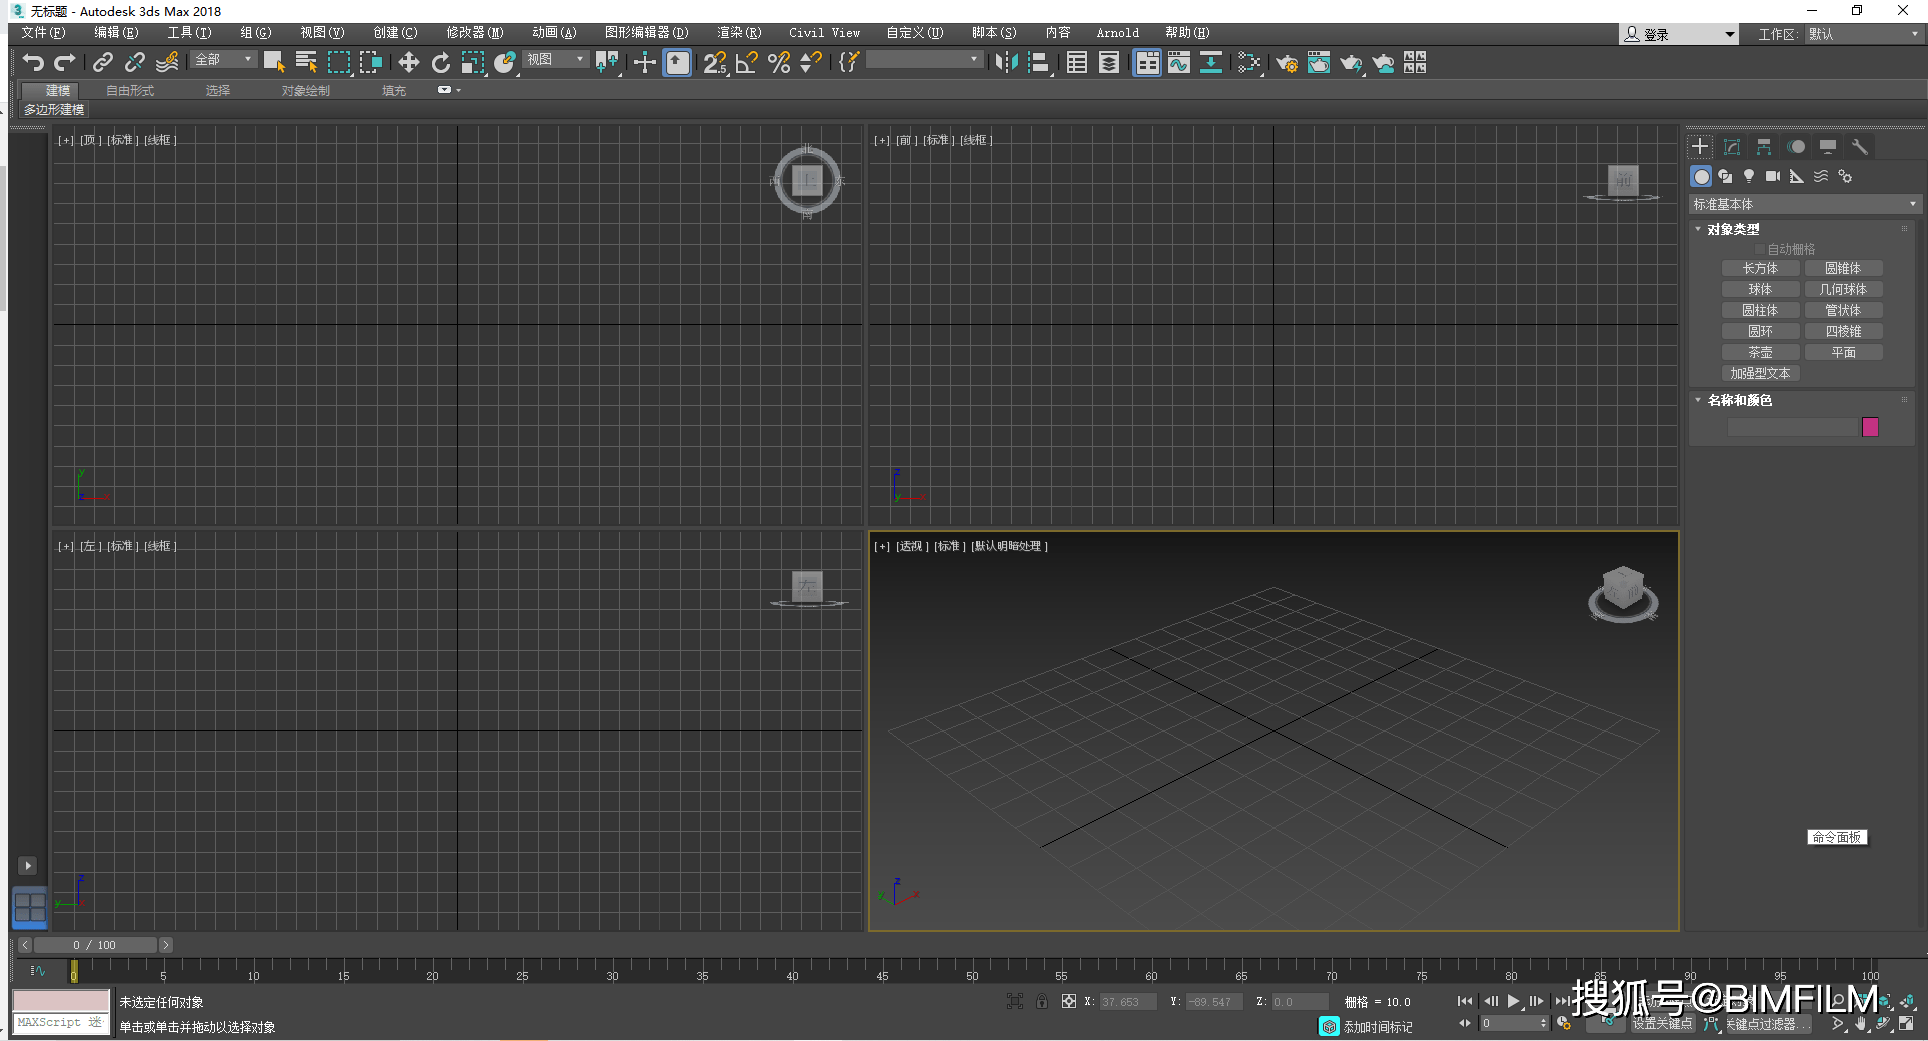Click the Play Animation button
This screenshot has height=1041, width=1928.
(1513, 1001)
